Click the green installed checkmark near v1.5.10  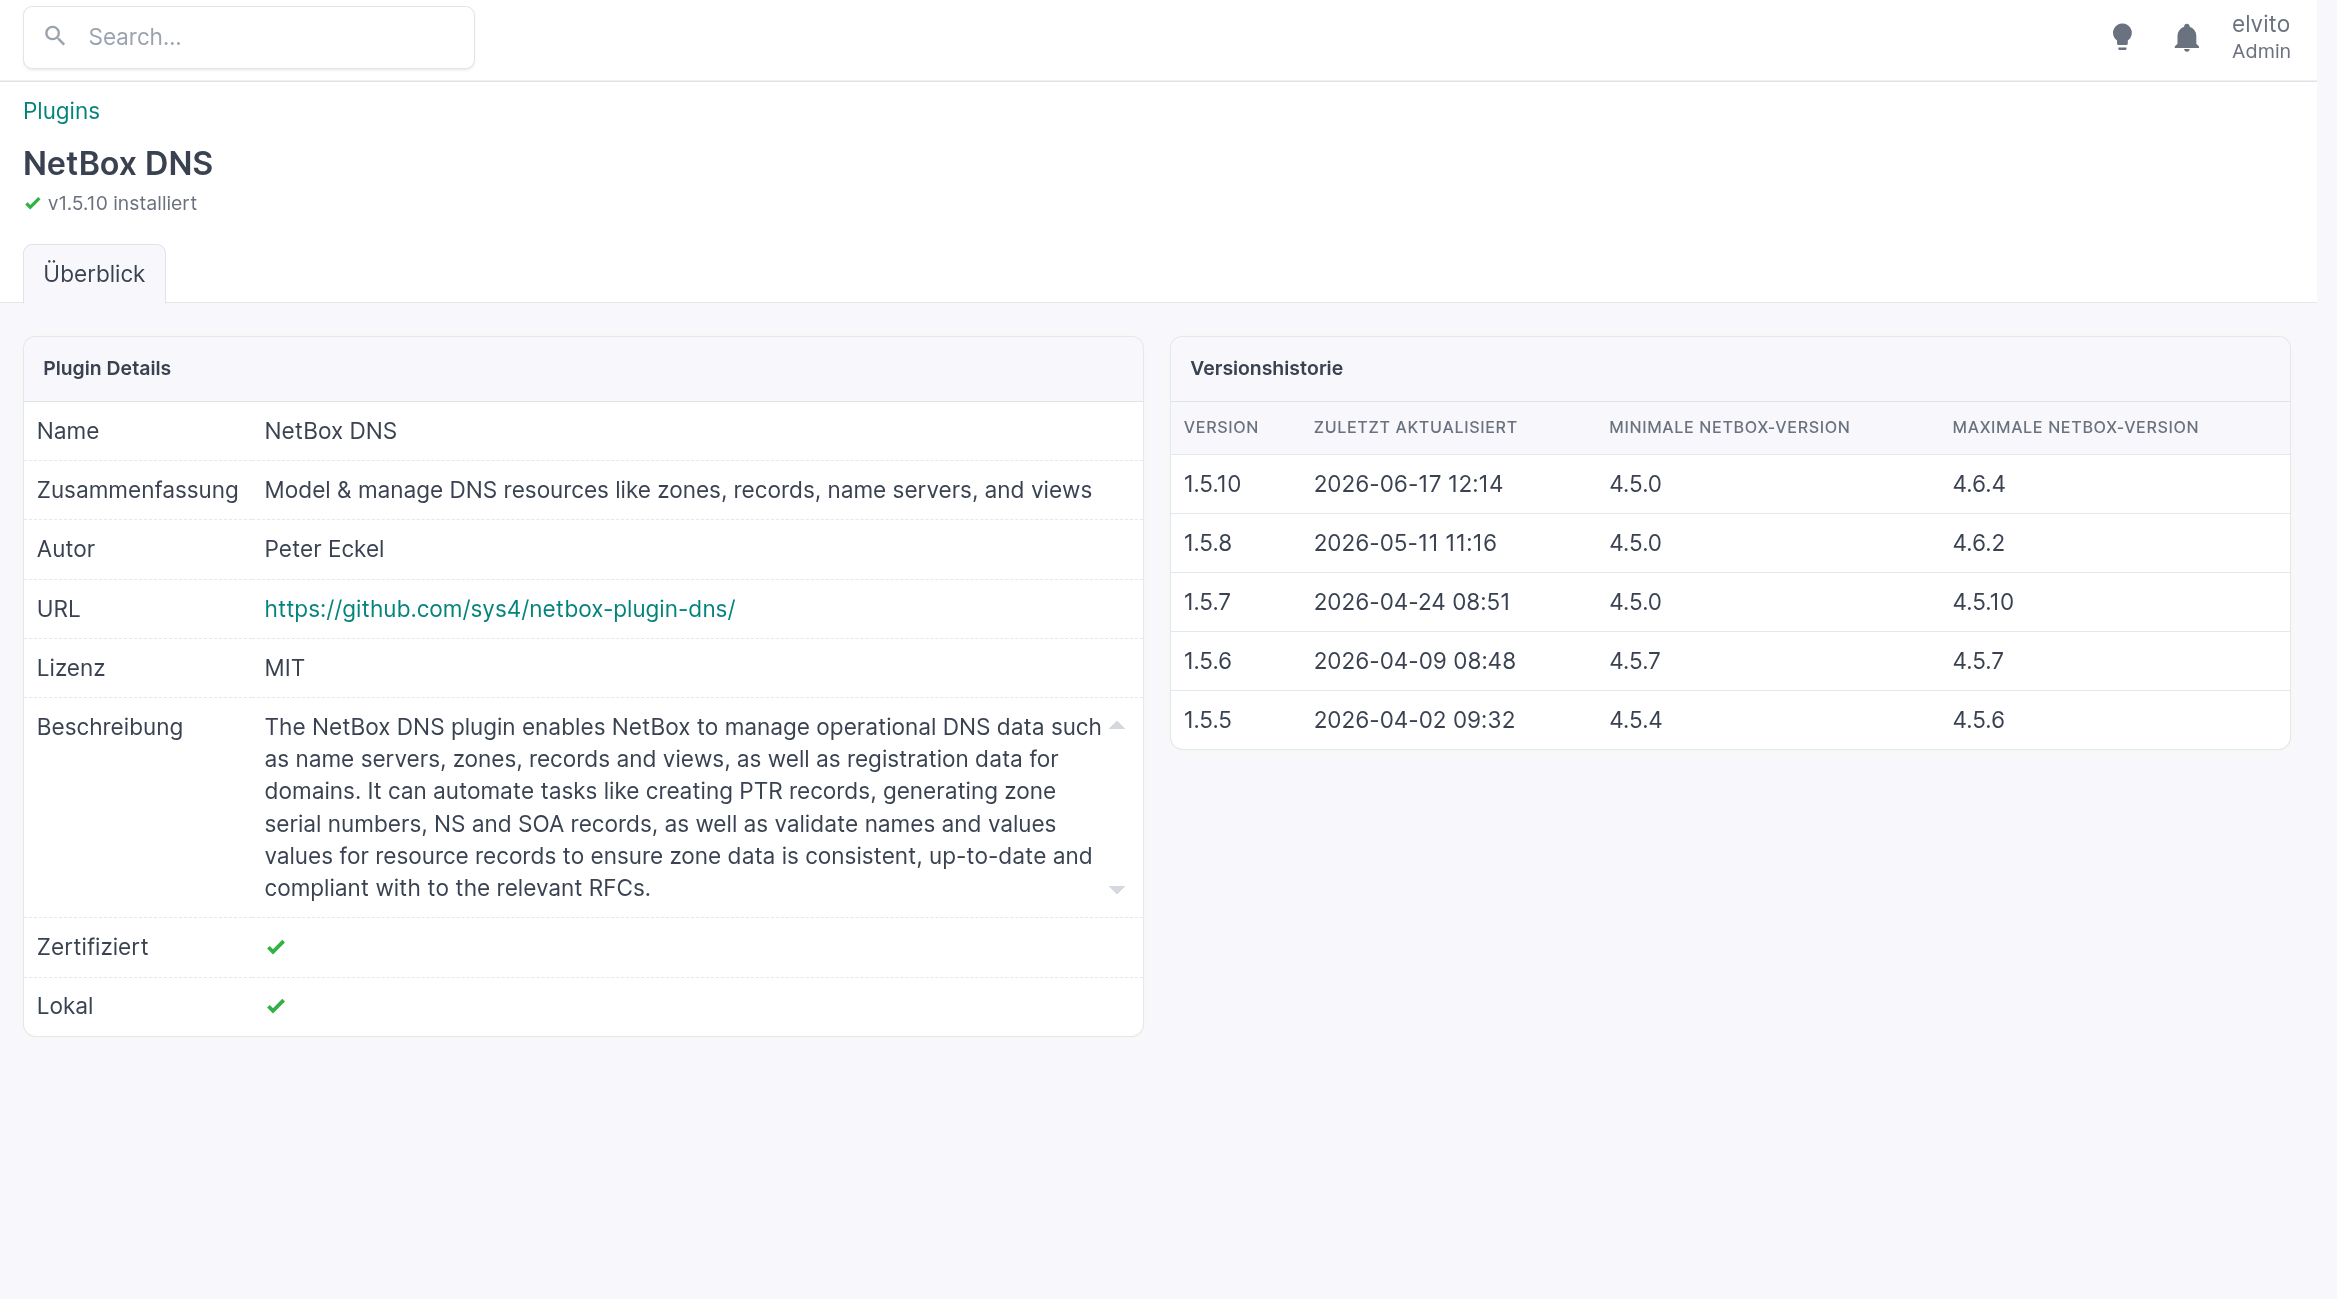click(x=33, y=203)
